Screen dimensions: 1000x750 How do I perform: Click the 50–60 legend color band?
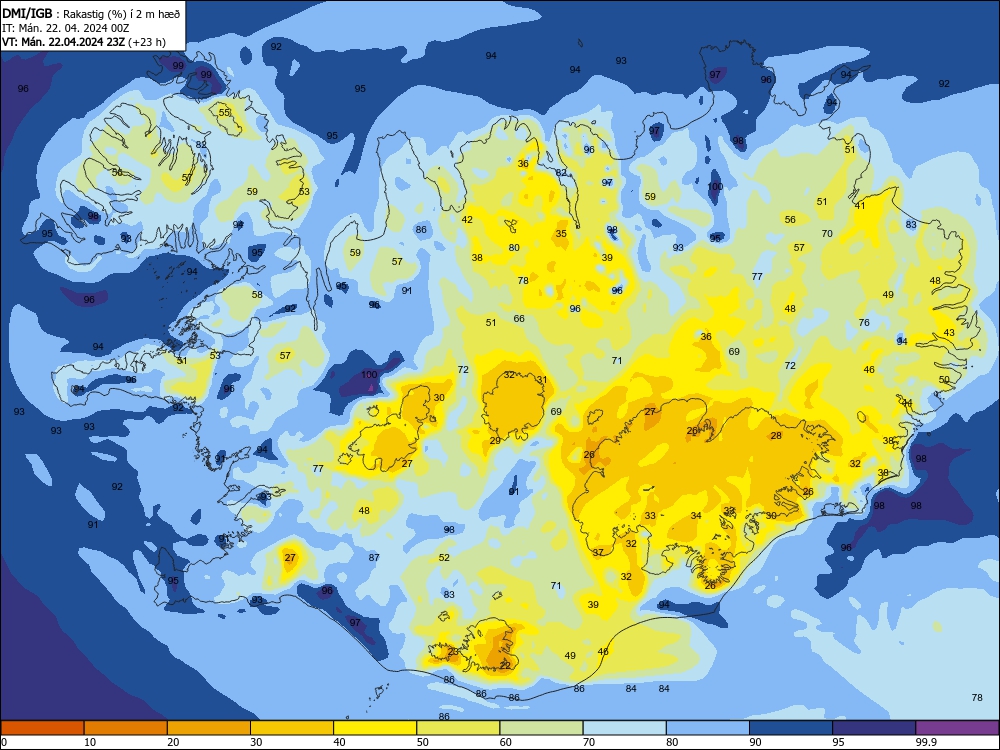pos(459,728)
